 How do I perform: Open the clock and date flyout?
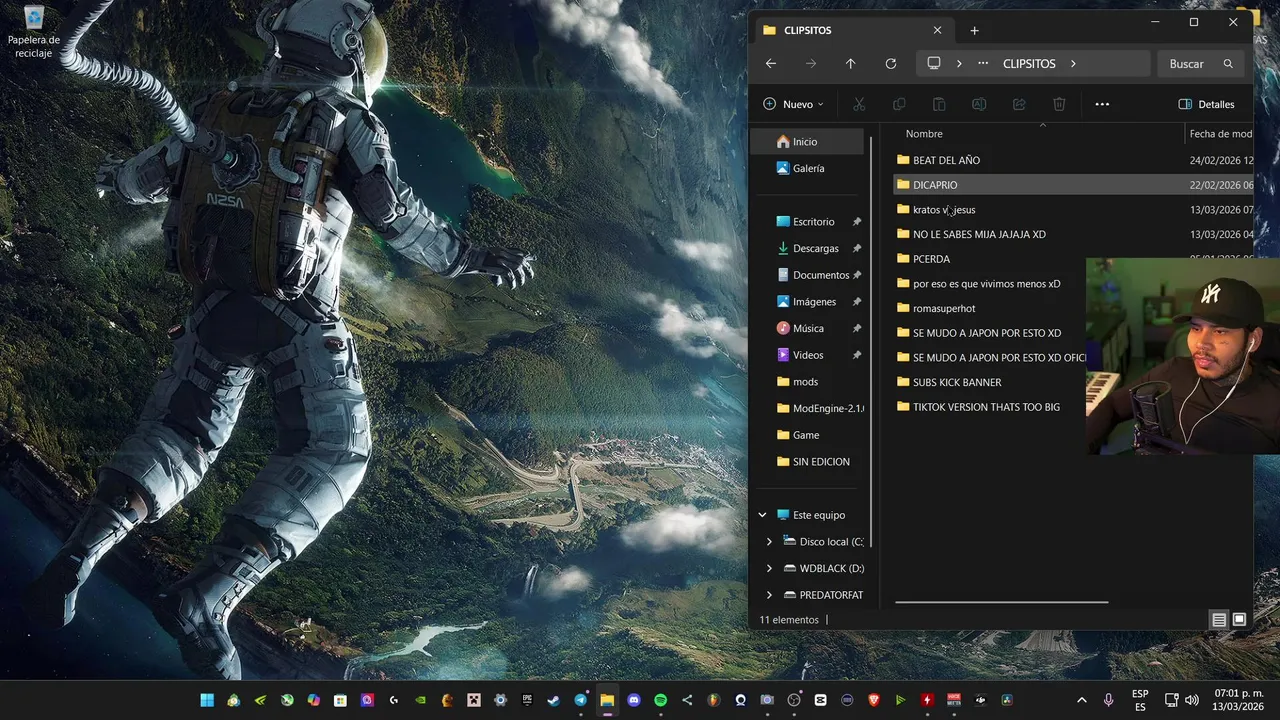[1239, 700]
